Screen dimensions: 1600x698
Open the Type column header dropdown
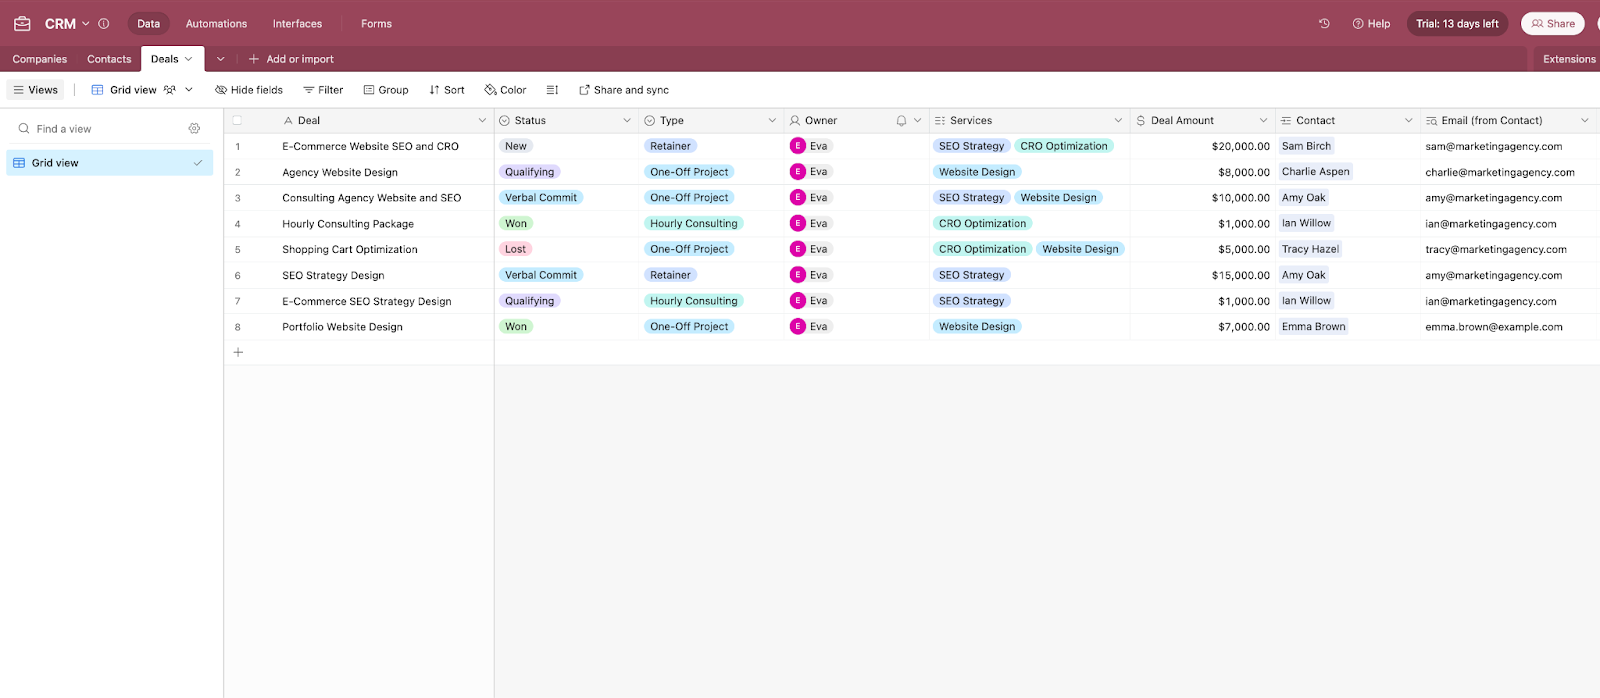click(772, 120)
